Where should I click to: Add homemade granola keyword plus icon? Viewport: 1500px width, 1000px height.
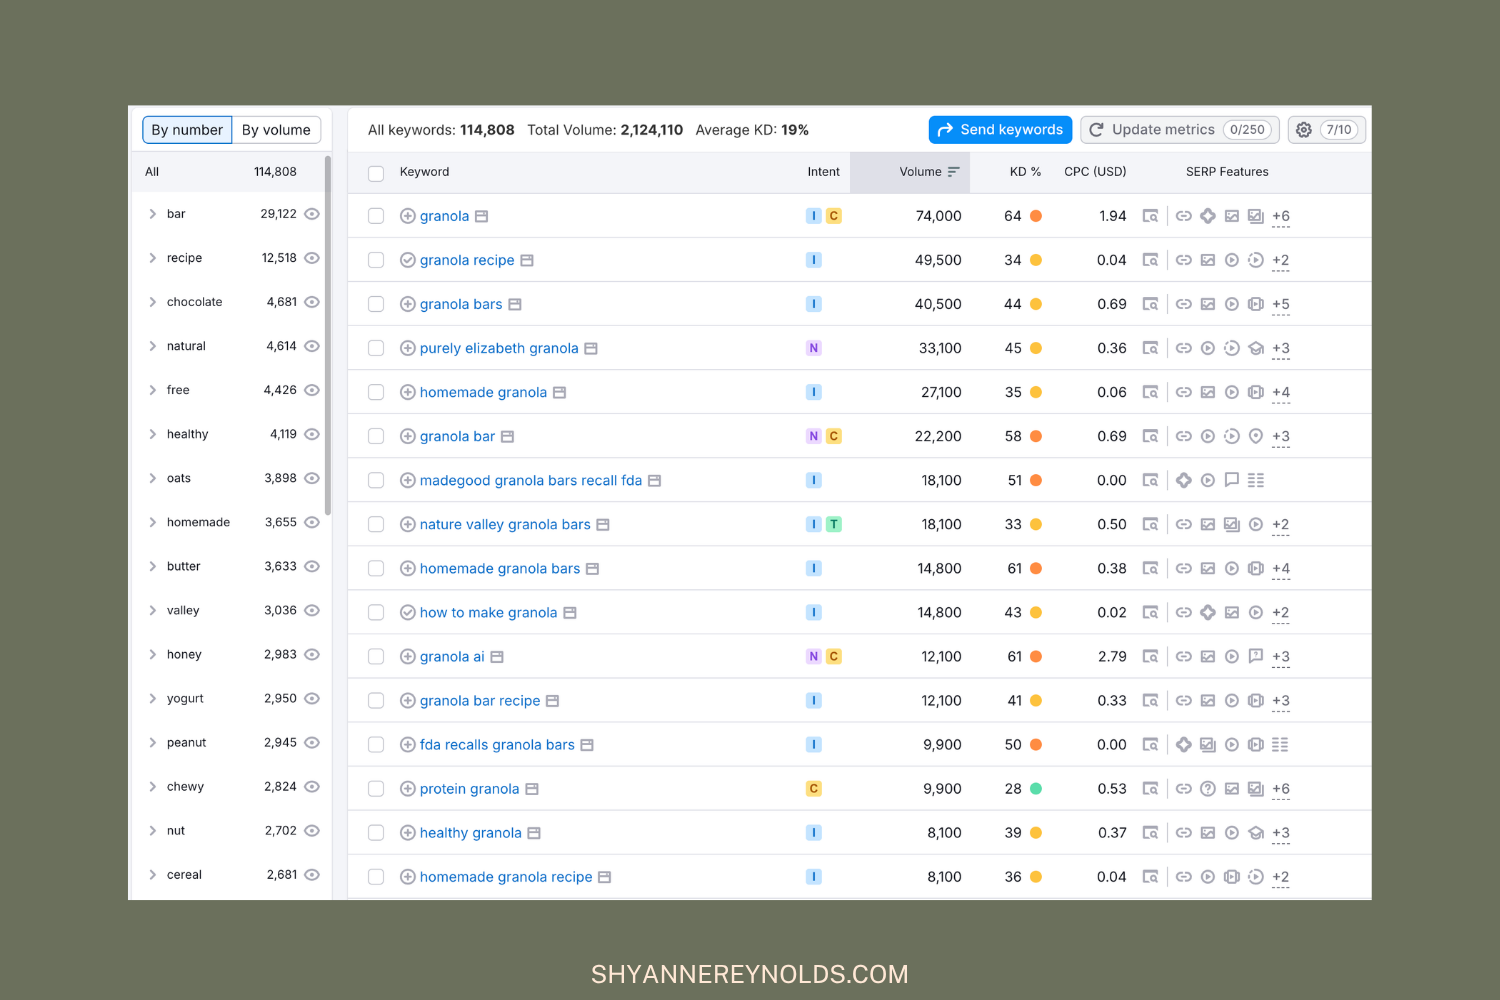click(408, 392)
